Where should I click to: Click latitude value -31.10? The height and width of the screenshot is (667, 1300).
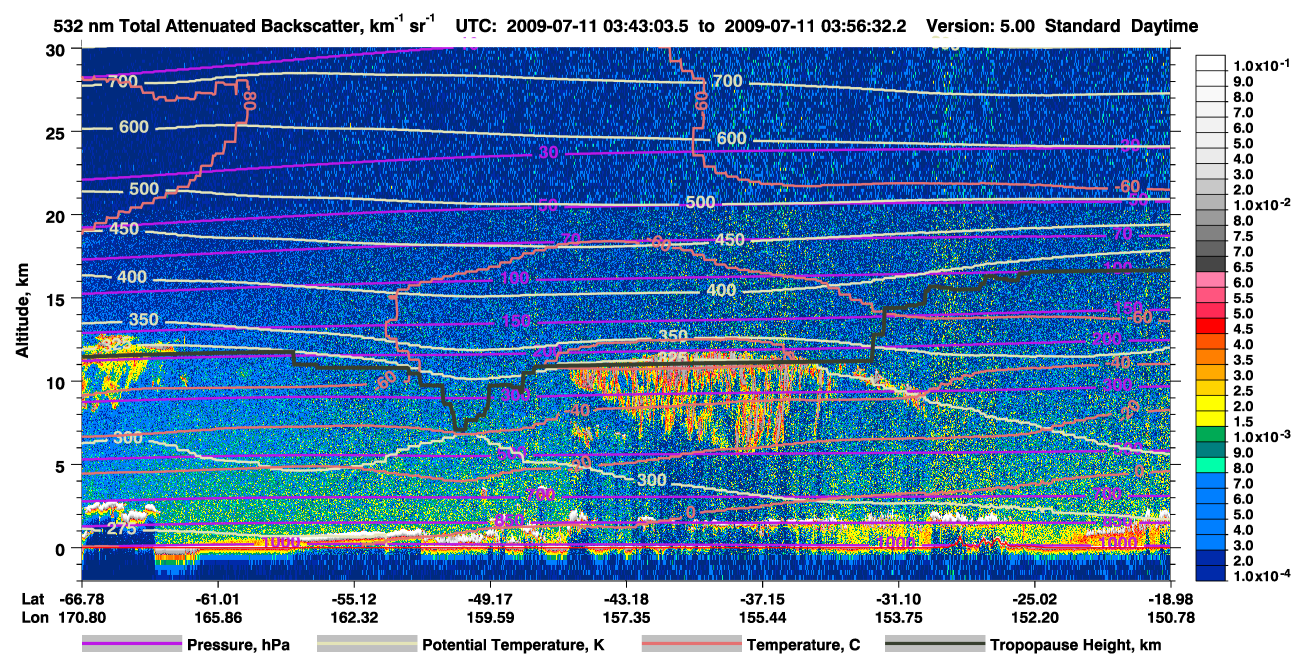click(x=898, y=599)
